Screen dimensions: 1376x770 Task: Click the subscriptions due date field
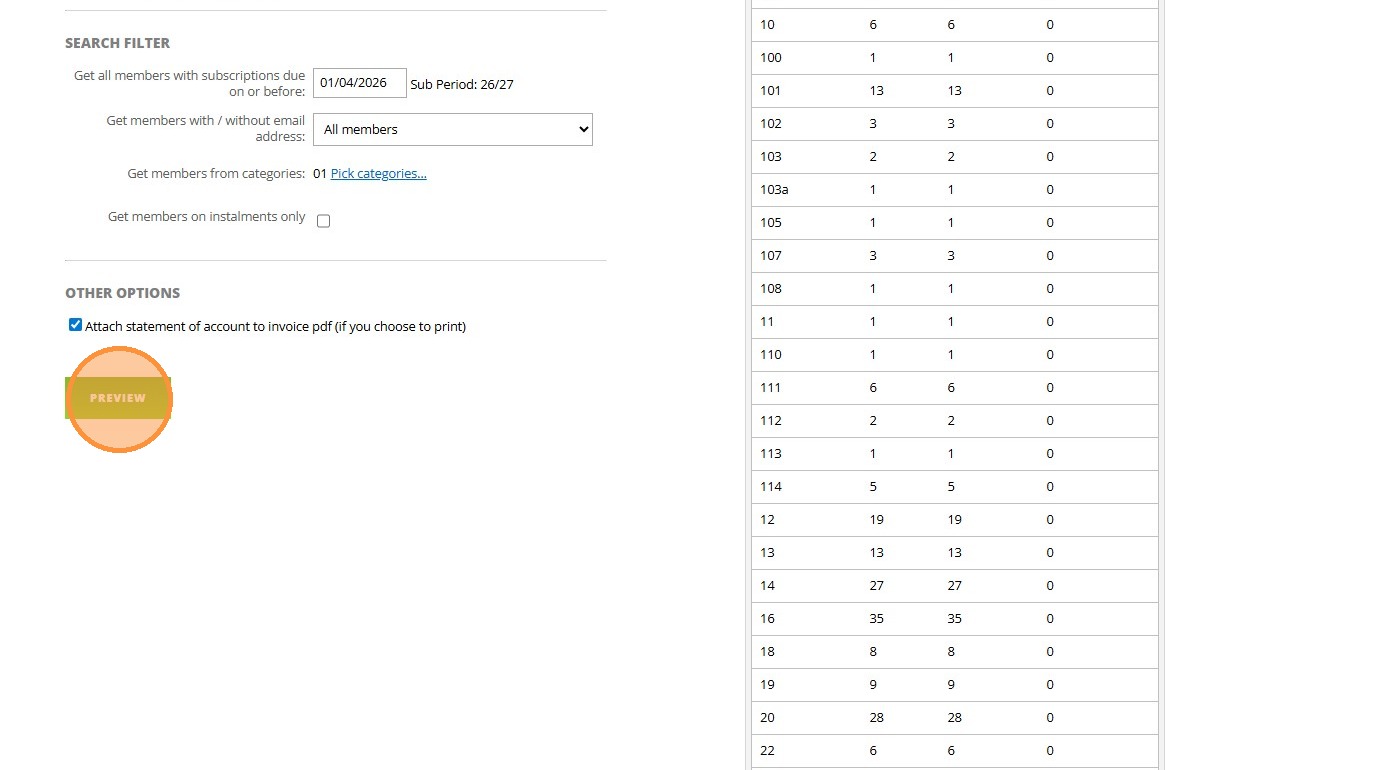coord(359,83)
